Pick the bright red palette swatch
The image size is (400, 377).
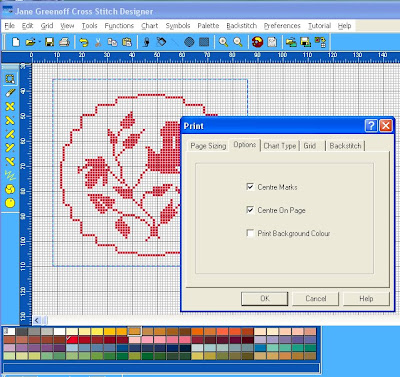[72, 340]
